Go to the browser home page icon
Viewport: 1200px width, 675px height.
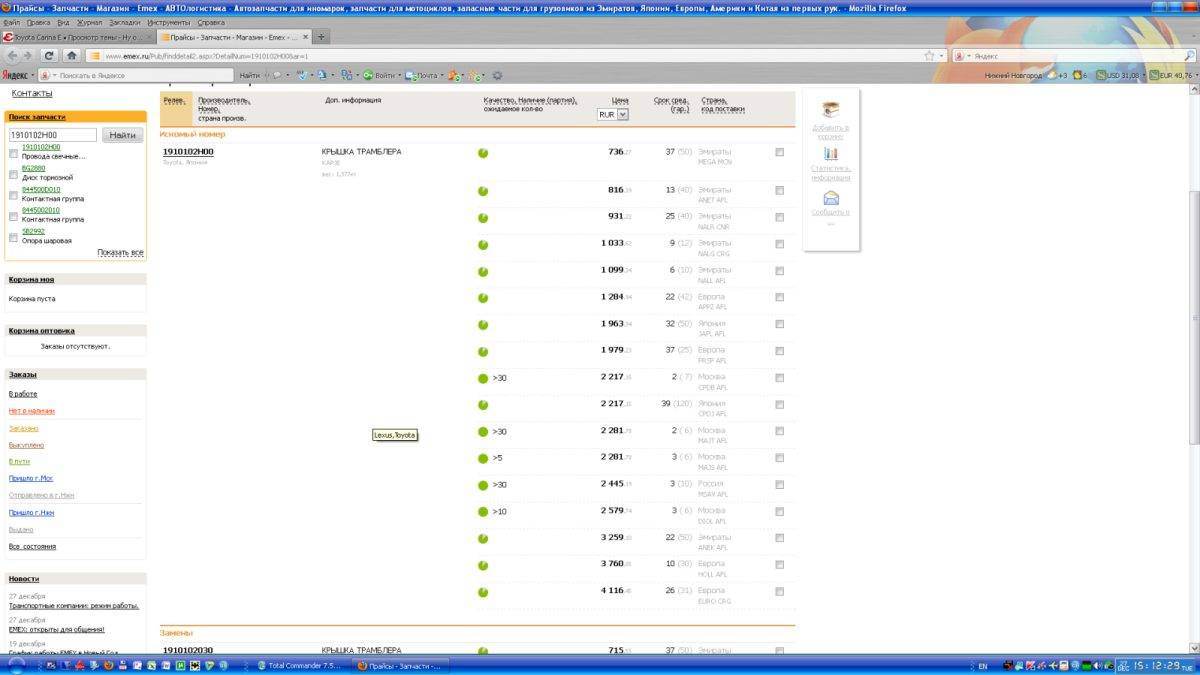72,56
